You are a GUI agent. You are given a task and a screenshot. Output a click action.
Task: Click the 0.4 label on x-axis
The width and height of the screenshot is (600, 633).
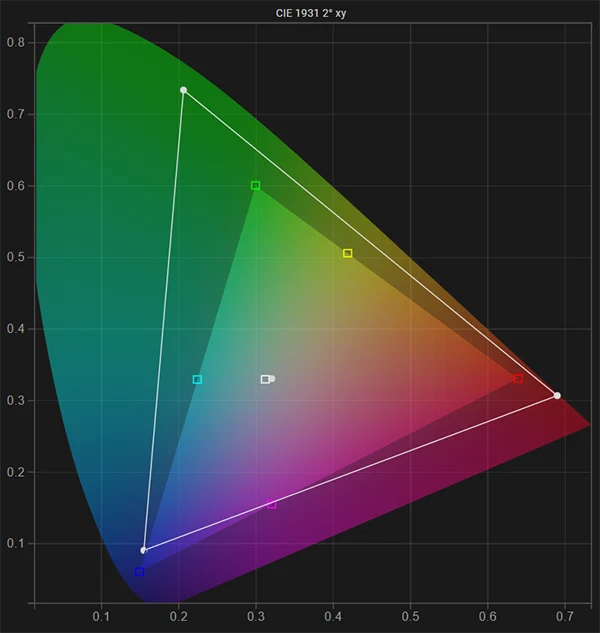click(333, 618)
